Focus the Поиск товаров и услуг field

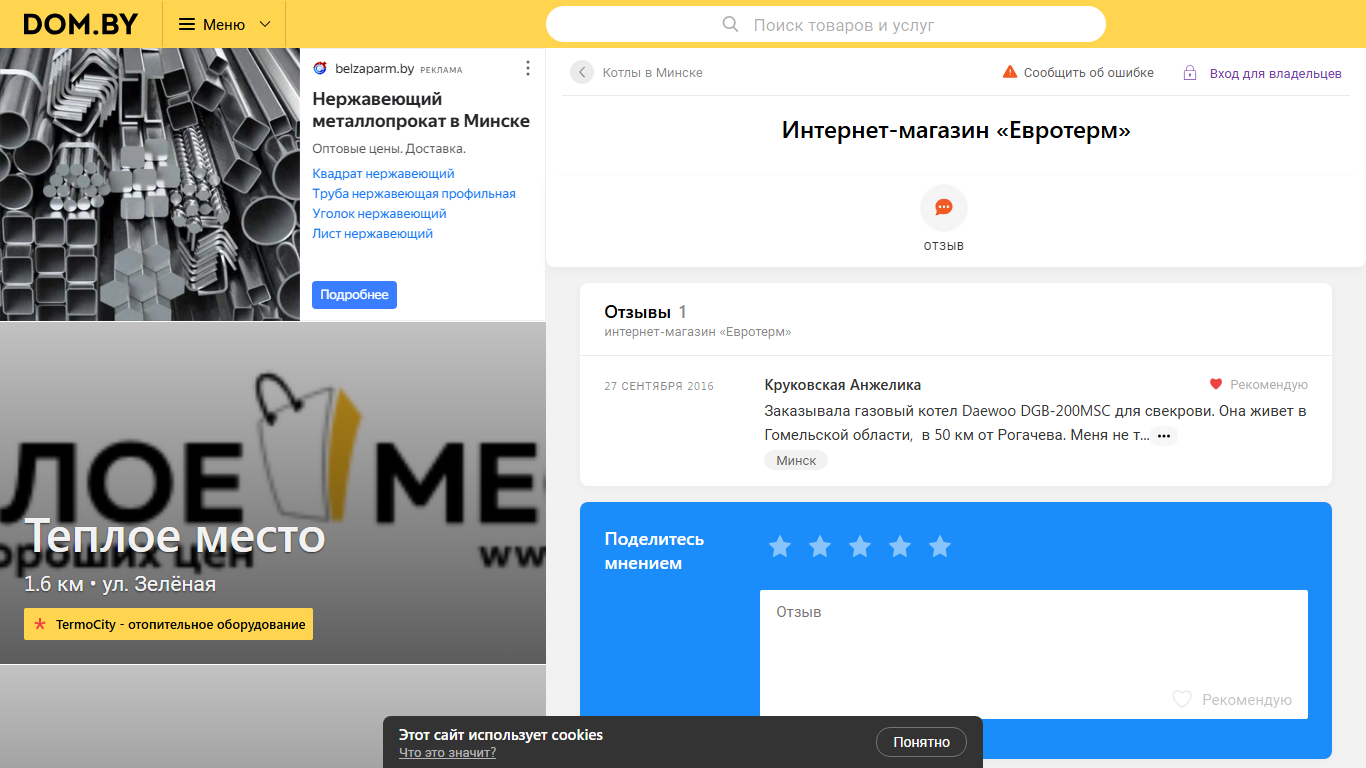pyautogui.click(x=826, y=24)
